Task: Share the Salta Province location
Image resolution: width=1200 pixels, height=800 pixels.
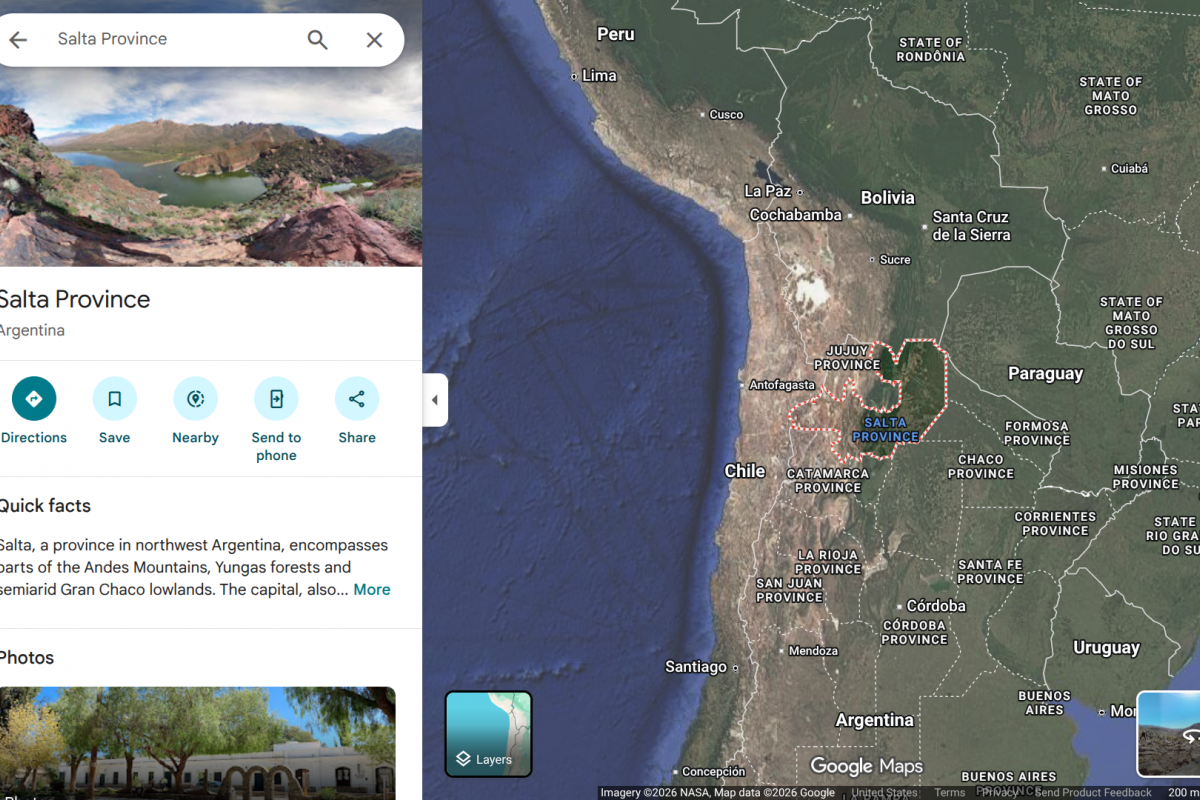Action: [357, 399]
